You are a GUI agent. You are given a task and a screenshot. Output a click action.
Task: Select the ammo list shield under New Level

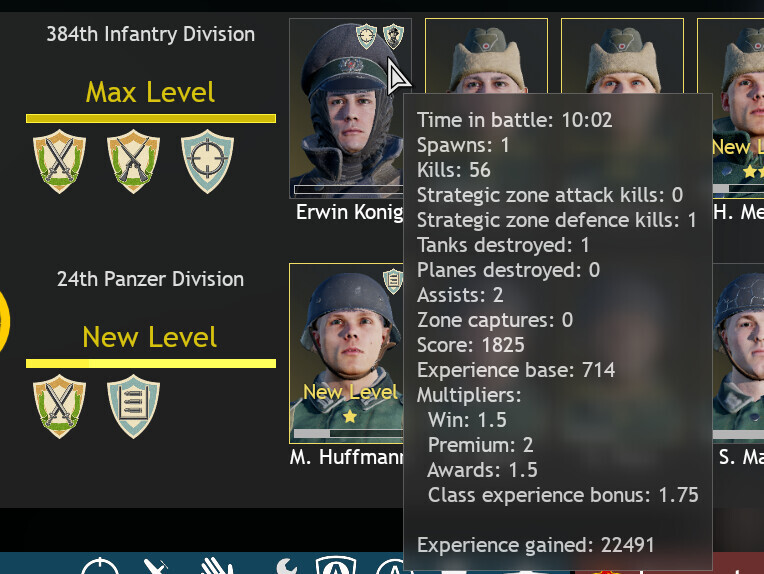(x=133, y=406)
